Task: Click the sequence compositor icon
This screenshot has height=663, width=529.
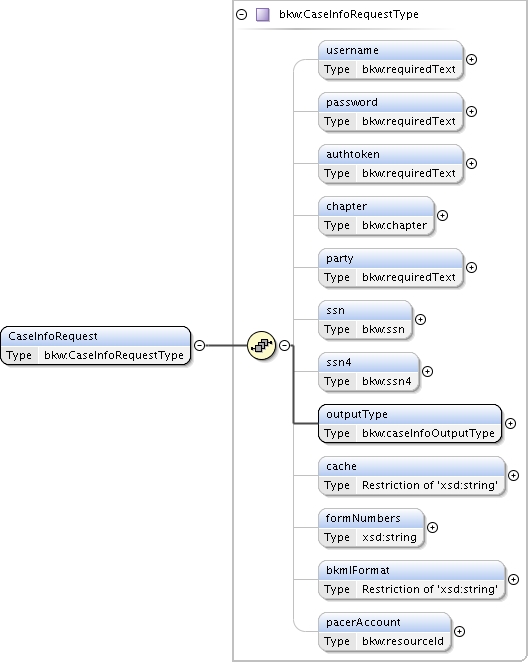Action: pos(261,345)
